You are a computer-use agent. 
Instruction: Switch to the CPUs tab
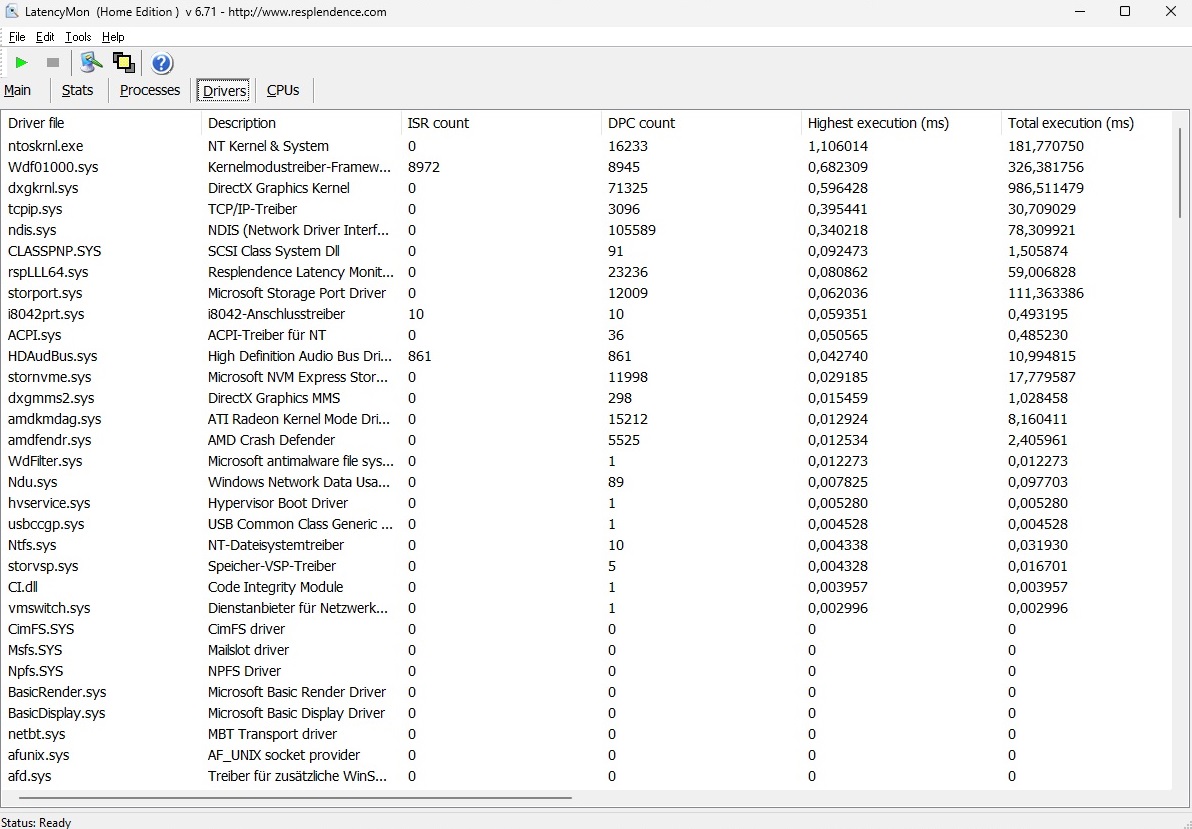283,90
